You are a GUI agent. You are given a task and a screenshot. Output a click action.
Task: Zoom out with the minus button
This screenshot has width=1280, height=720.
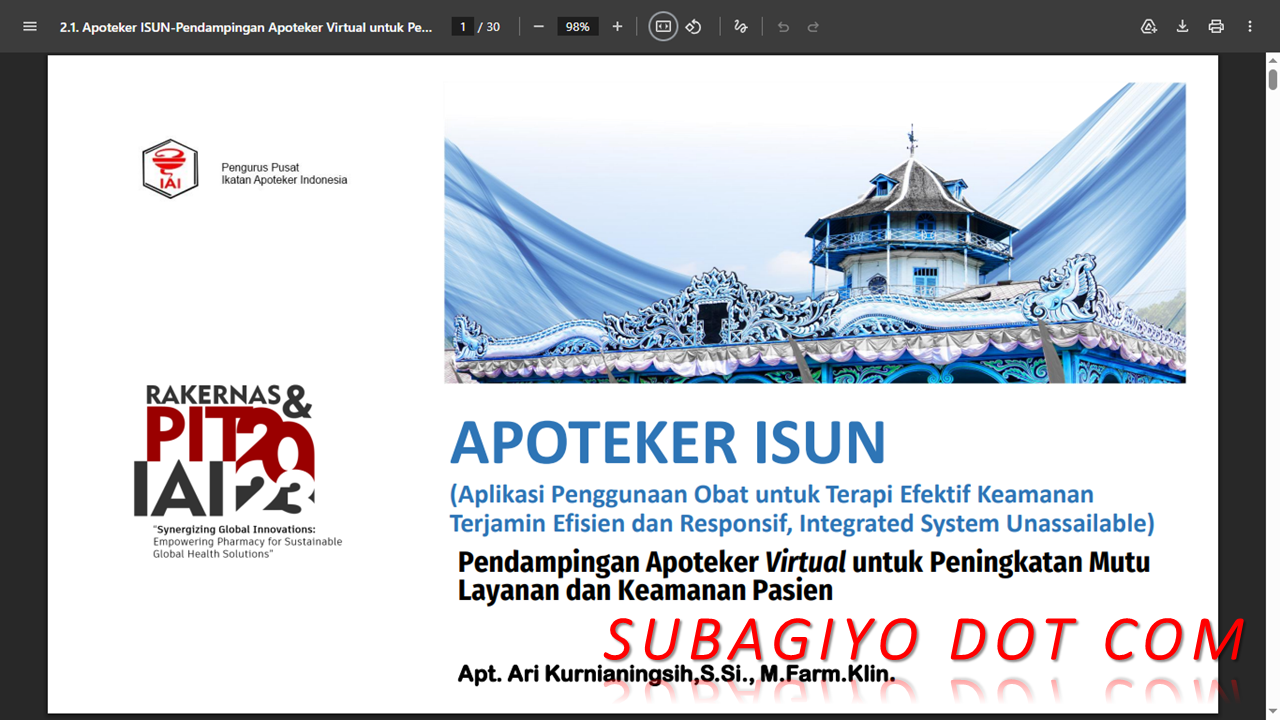539,27
